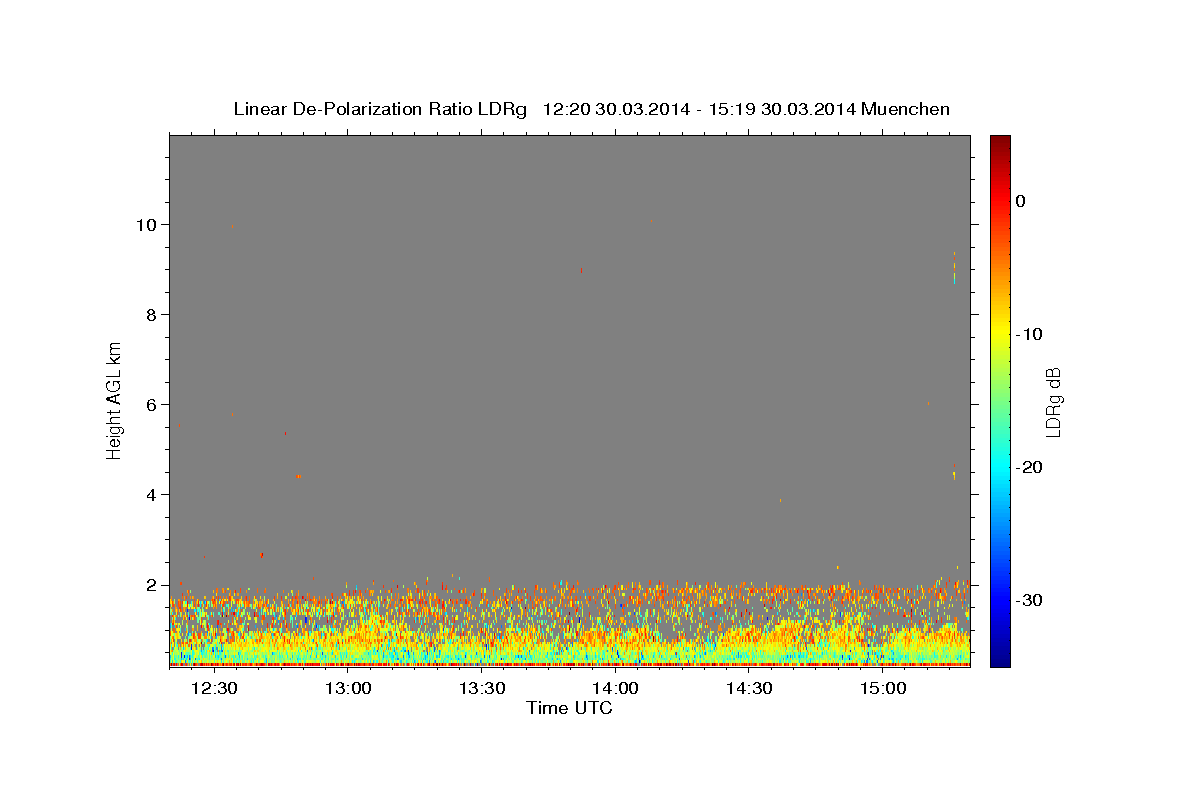
Task: Click the 13:00 time tick label
Action: [x=347, y=688]
